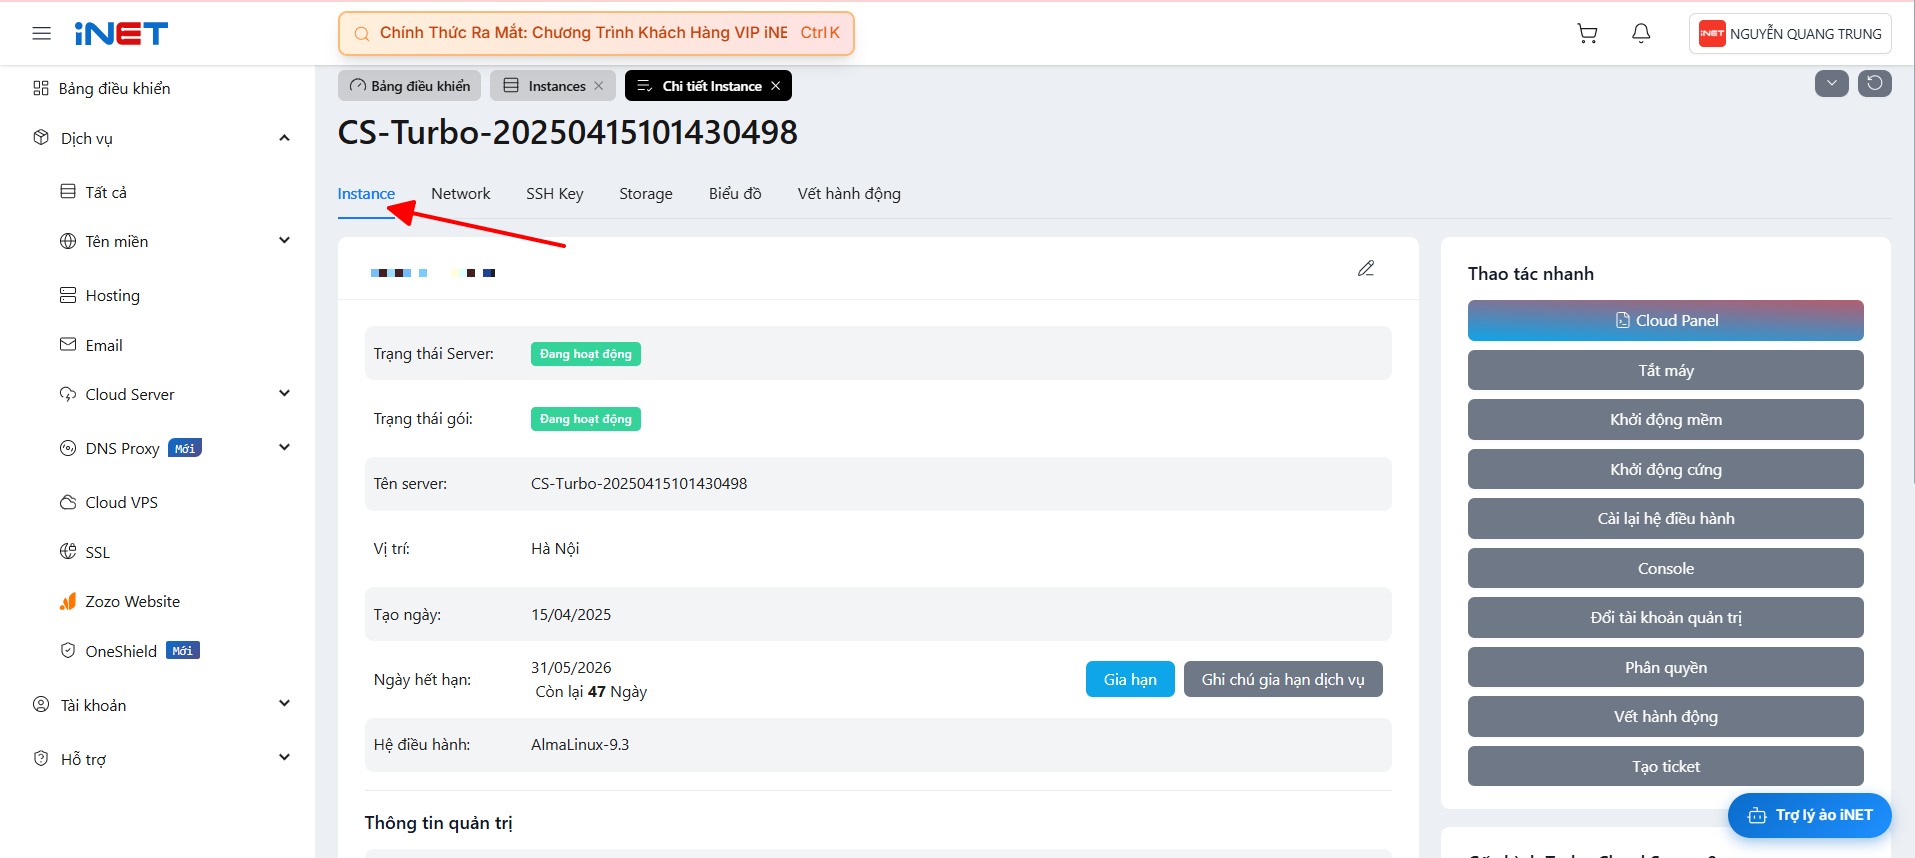This screenshot has height=858, width=1915.
Task: Click the Hà Nội location value
Action: pyautogui.click(x=555, y=549)
